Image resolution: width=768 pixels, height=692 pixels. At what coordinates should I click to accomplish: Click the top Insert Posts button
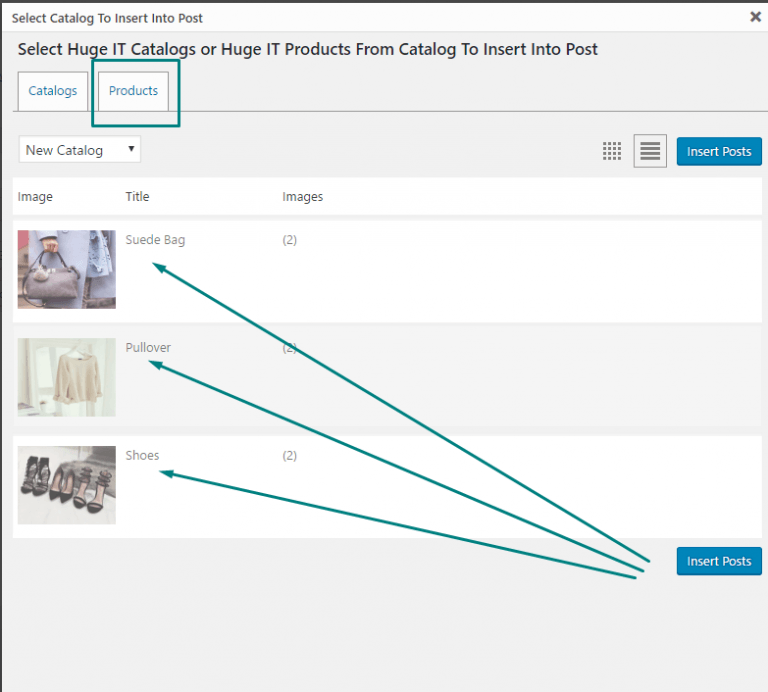point(719,151)
